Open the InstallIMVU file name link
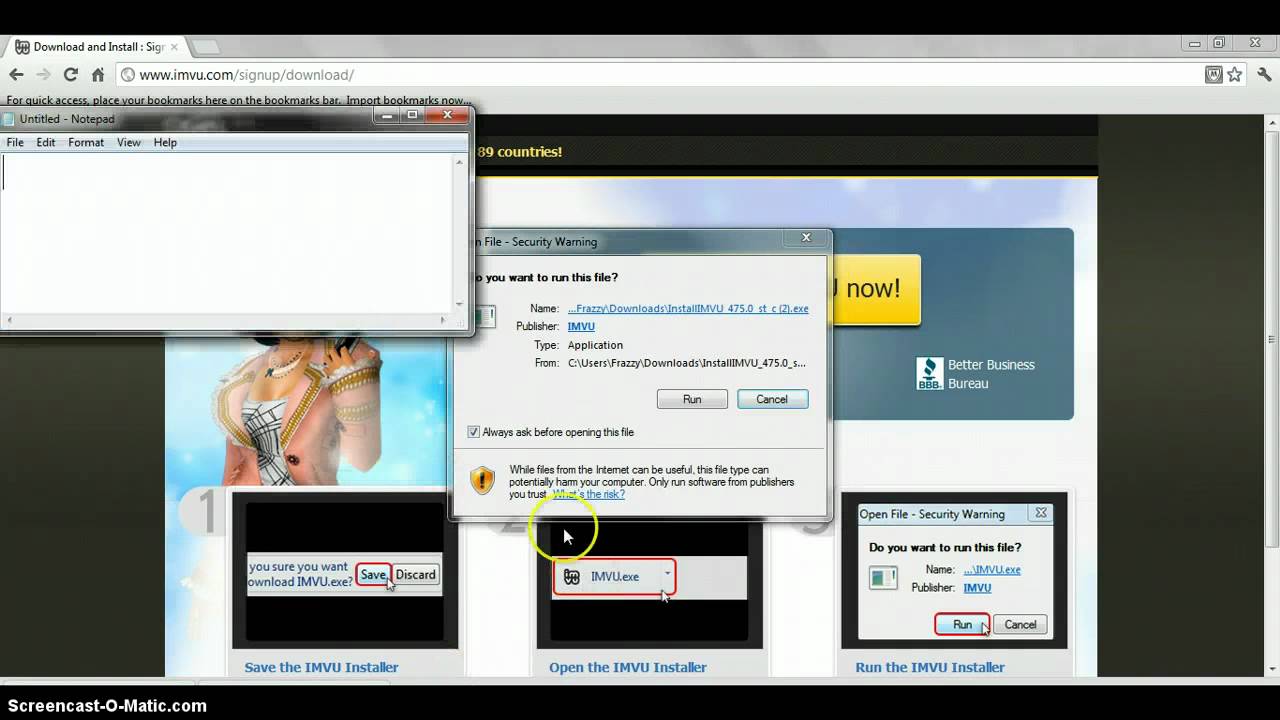The height and width of the screenshot is (720, 1280). (x=688, y=309)
